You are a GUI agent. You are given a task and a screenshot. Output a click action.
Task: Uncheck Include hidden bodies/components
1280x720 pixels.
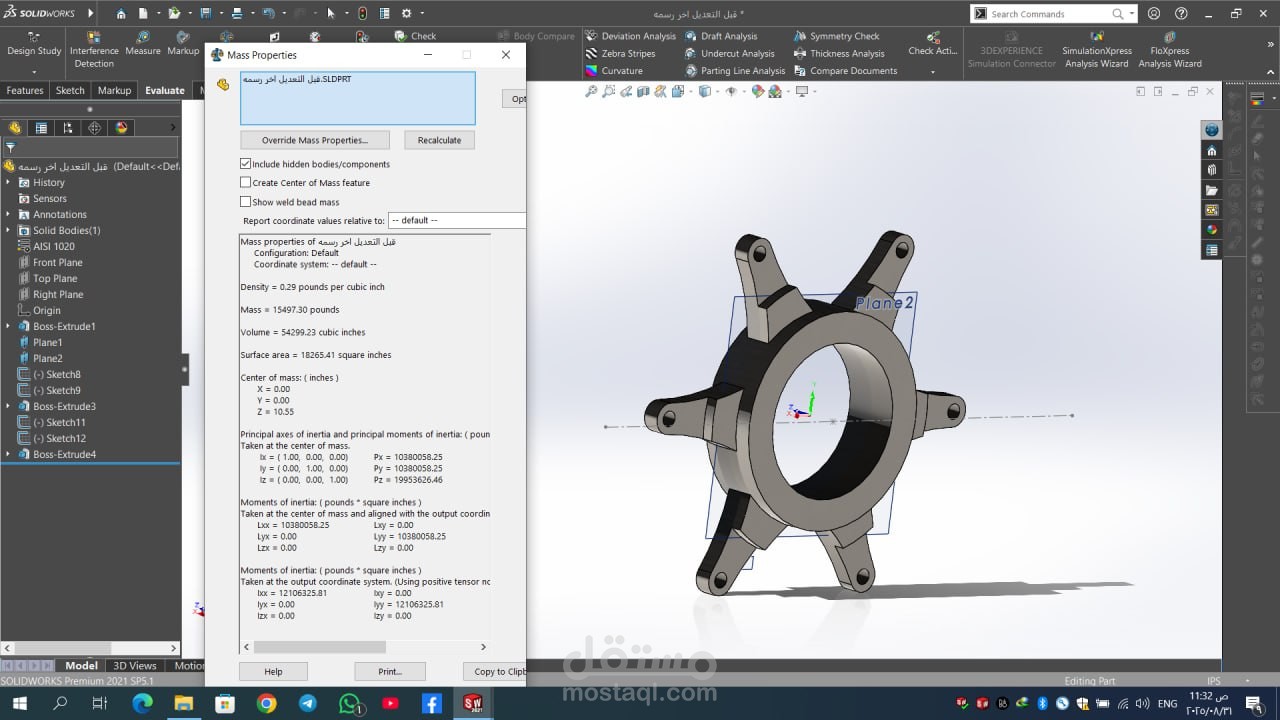tap(246, 164)
